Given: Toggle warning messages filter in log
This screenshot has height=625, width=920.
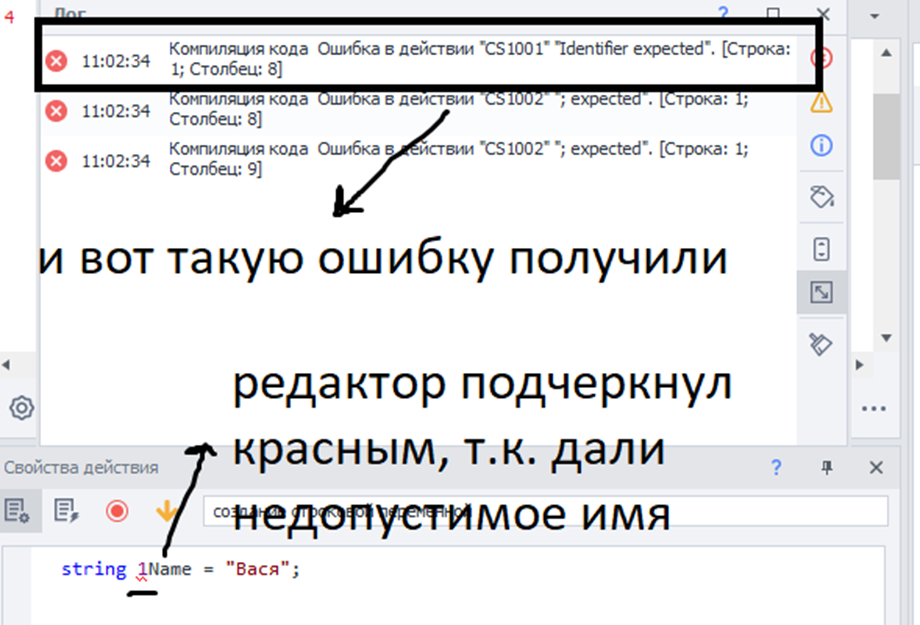Looking at the screenshot, I should (821, 102).
